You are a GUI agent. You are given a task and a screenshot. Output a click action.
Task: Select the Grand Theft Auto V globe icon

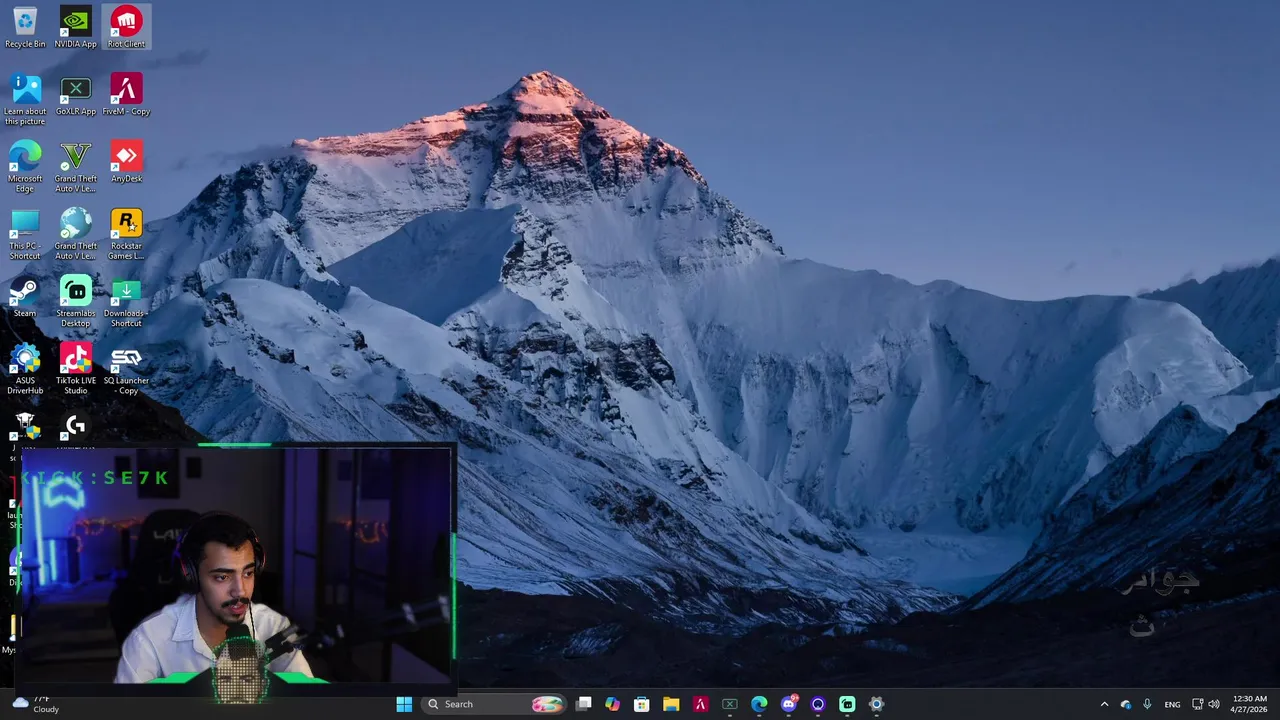click(76, 234)
